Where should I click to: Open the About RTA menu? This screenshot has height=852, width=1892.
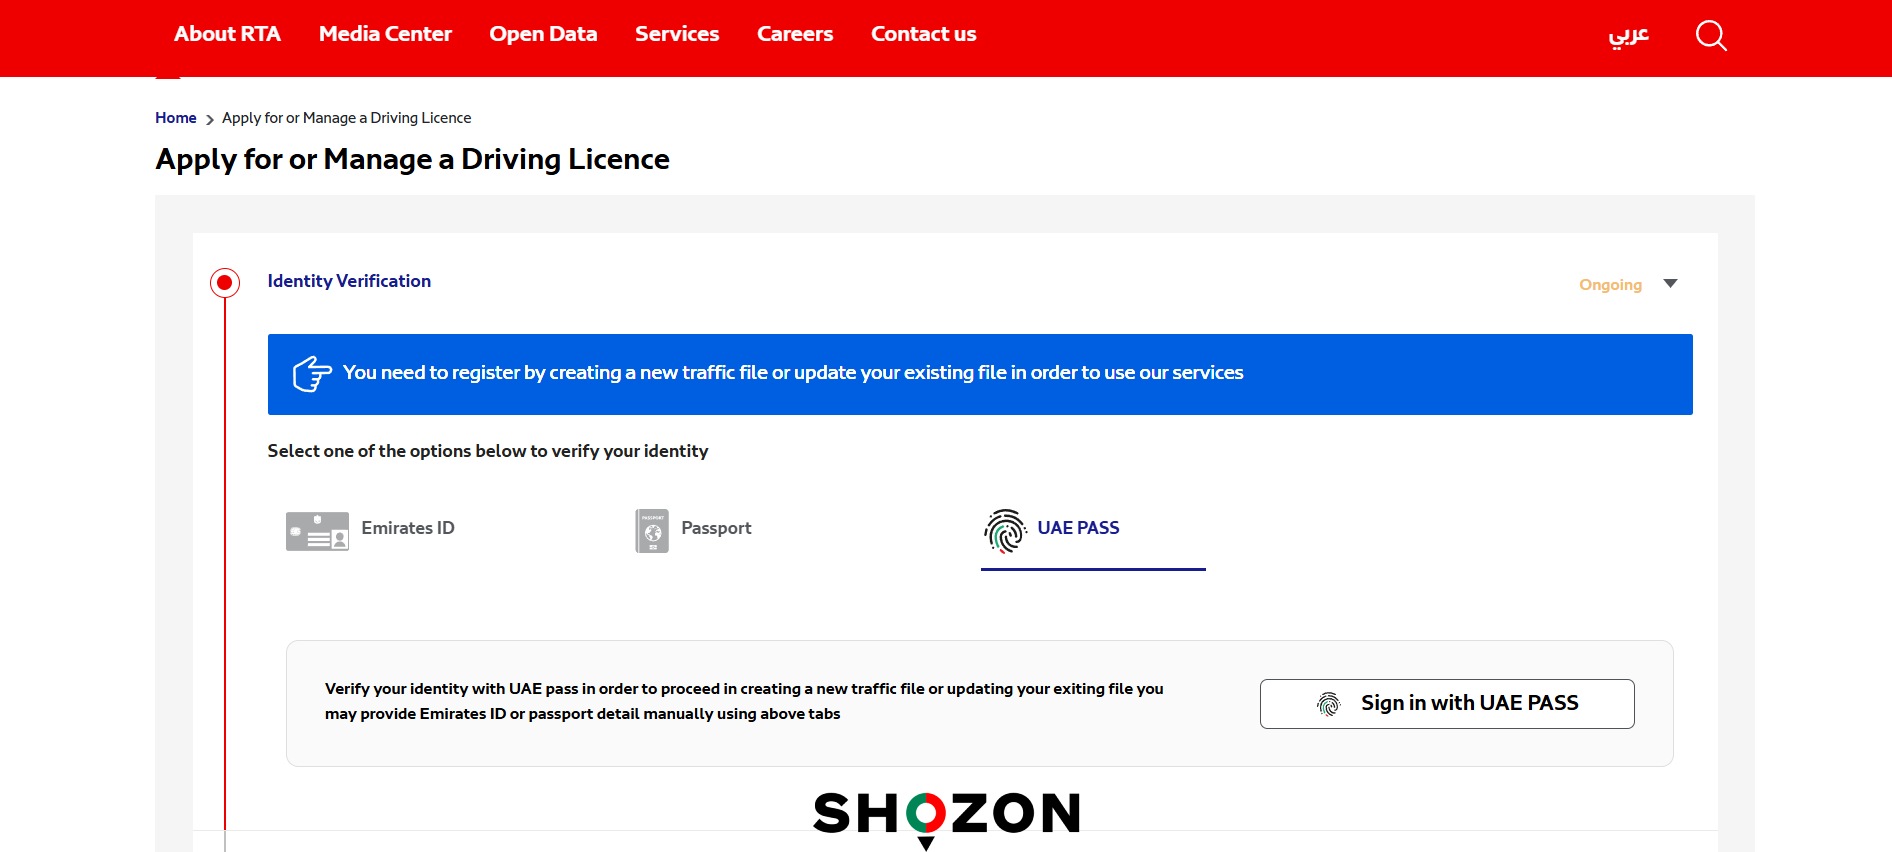227,34
